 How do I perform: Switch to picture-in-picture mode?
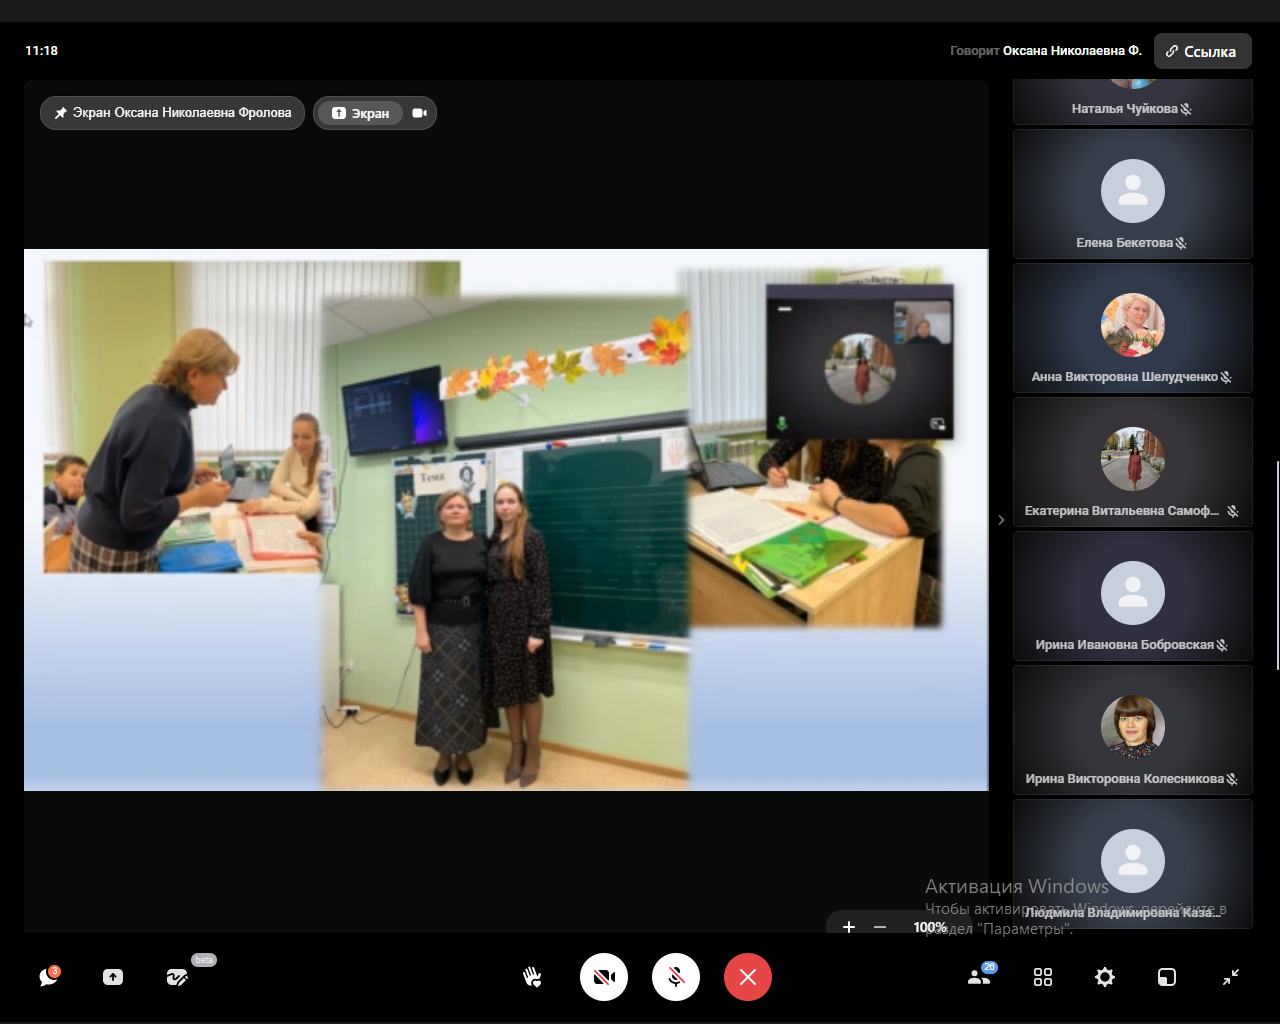click(1167, 977)
